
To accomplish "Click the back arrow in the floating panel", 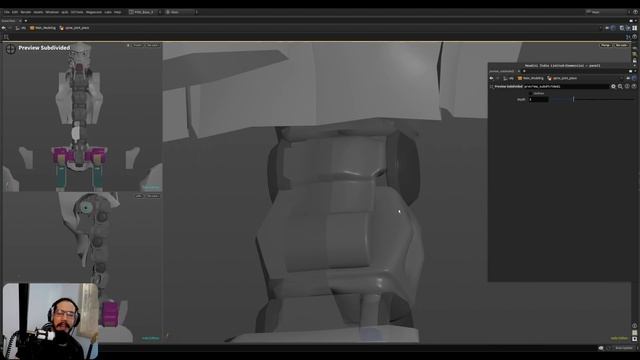I will 491,78.
